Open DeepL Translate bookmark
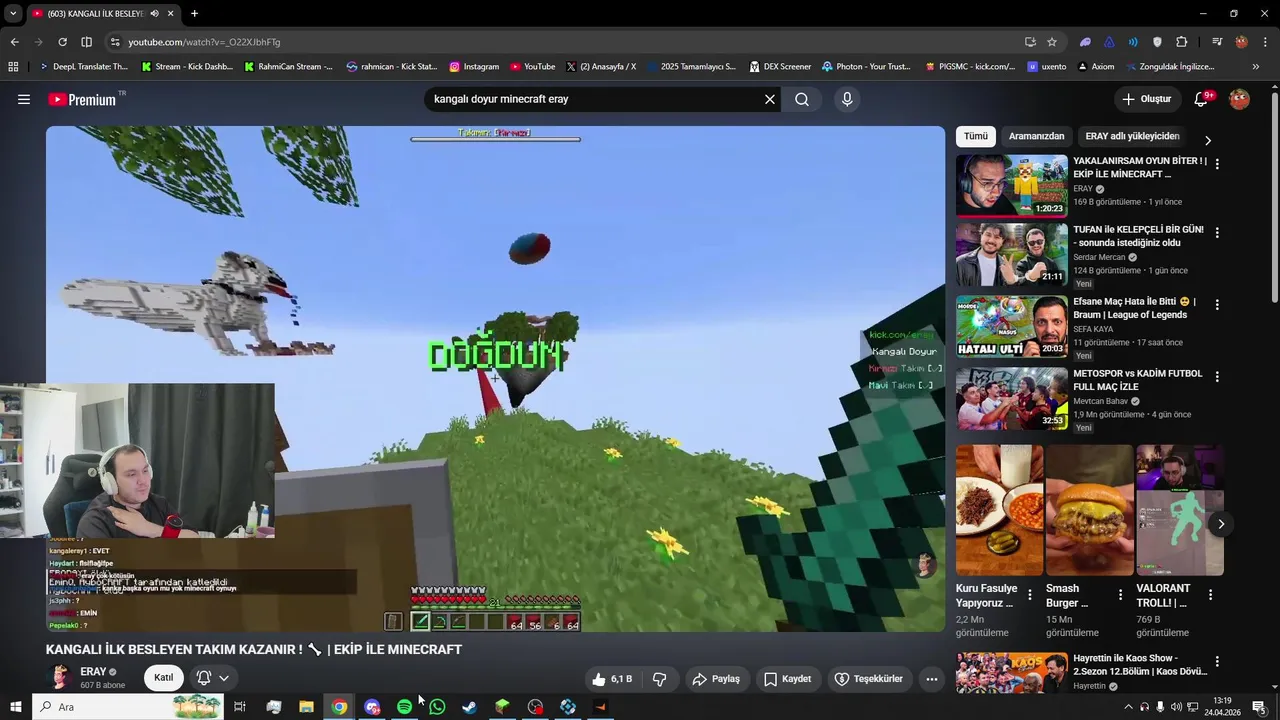Image resolution: width=1280 pixels, height=720 pixels. [83, 67]
